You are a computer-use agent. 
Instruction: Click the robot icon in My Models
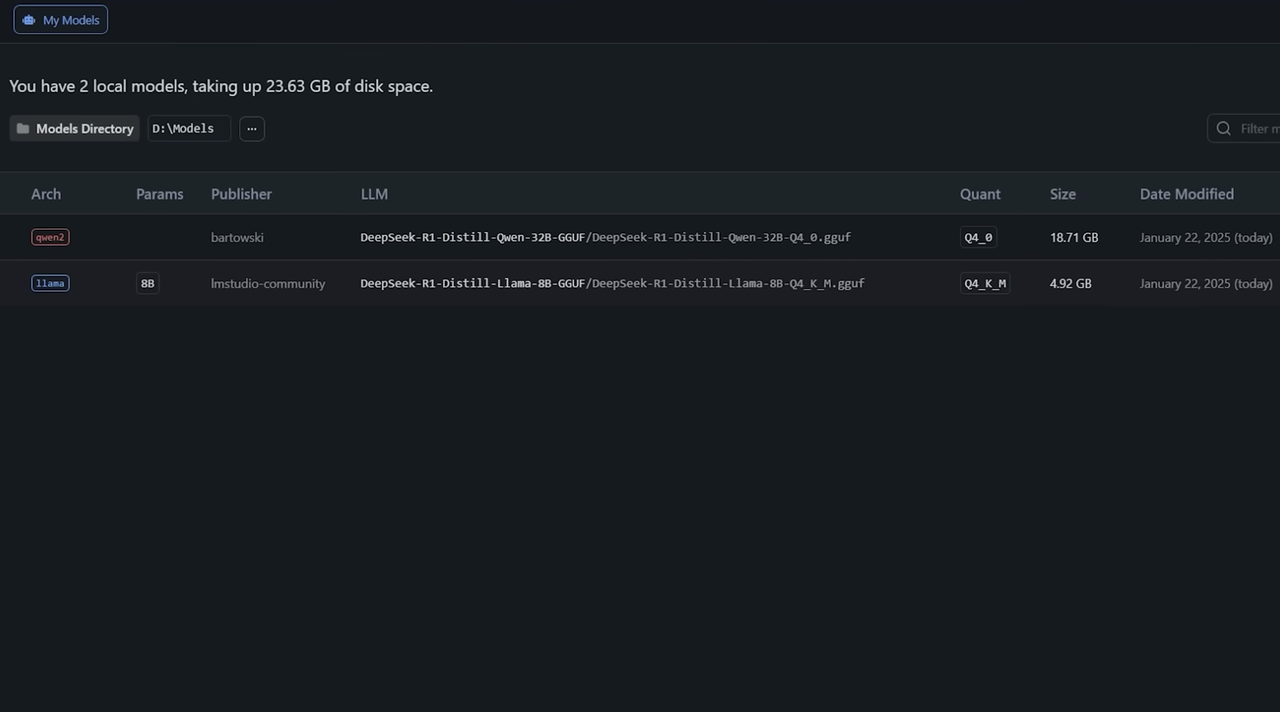pyautogui.click(x=29, y=20)
